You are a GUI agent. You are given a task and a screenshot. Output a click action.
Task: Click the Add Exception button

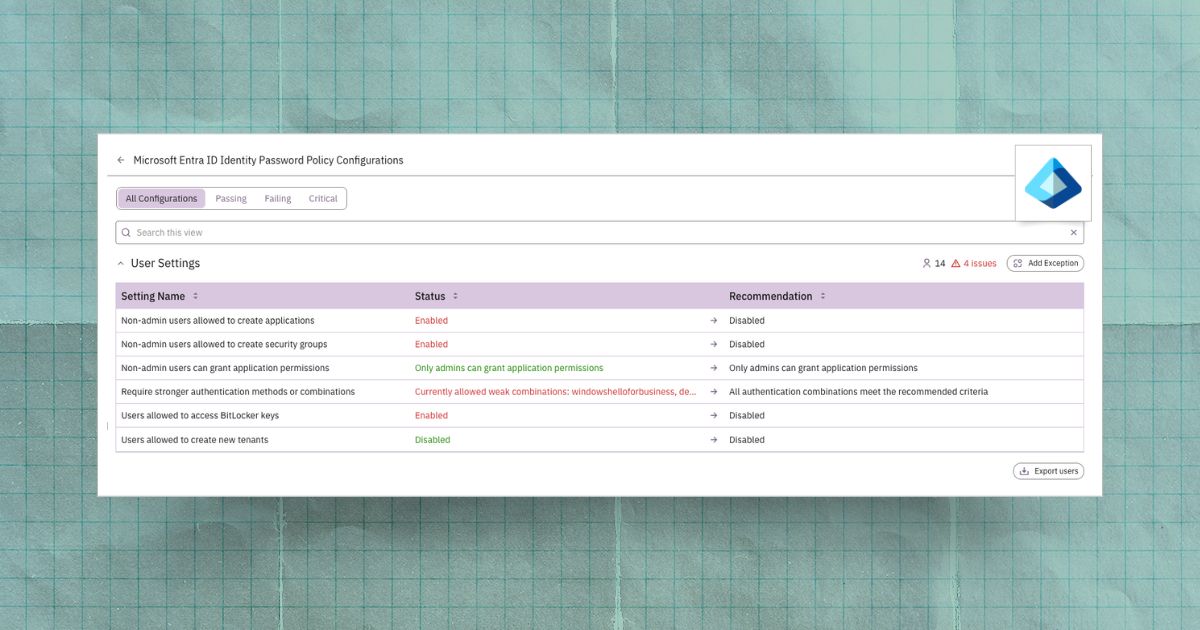pyautogui.click(x=1045, y=264)
